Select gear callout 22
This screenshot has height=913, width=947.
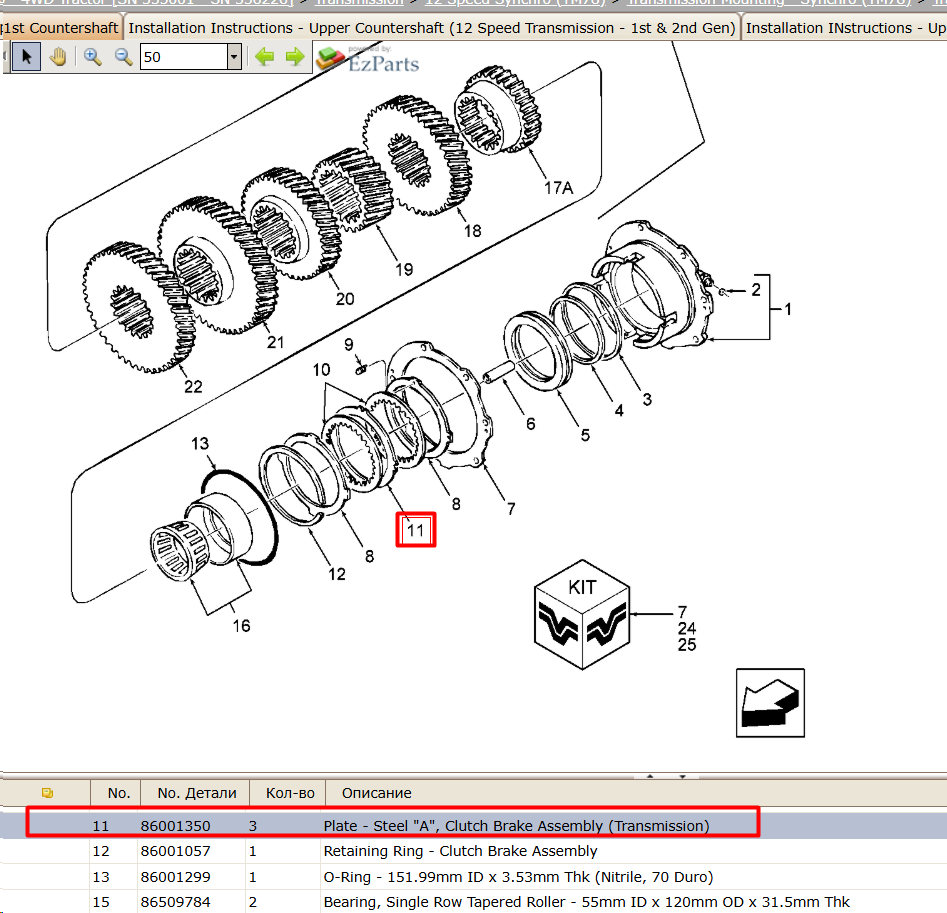193,386
